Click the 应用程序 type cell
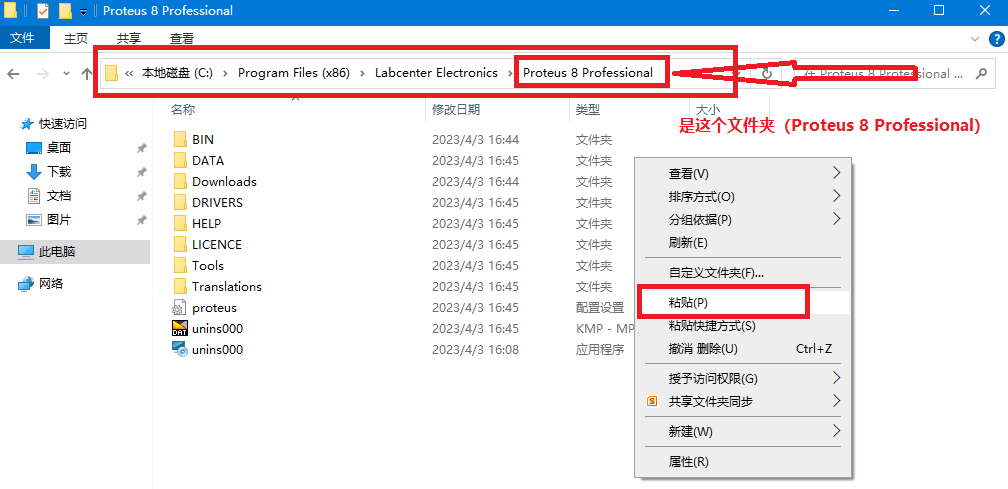The image size is (1008, 489). click(599, 350)
